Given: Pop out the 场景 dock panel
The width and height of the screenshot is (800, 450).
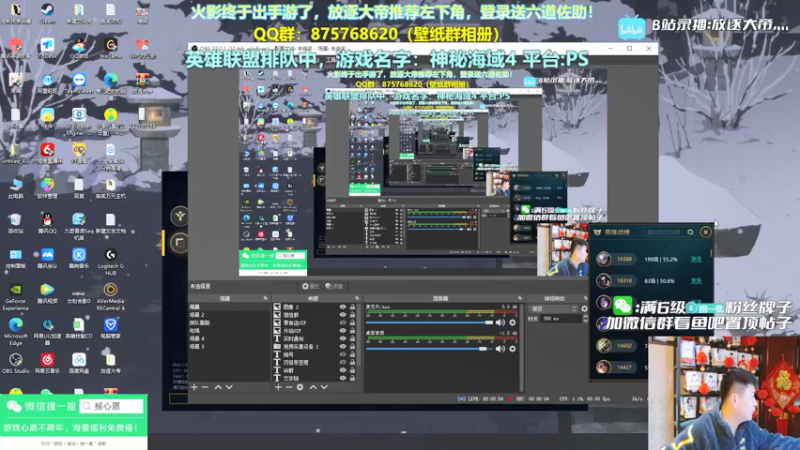Looking at the screenshot, I should (265, 298).
